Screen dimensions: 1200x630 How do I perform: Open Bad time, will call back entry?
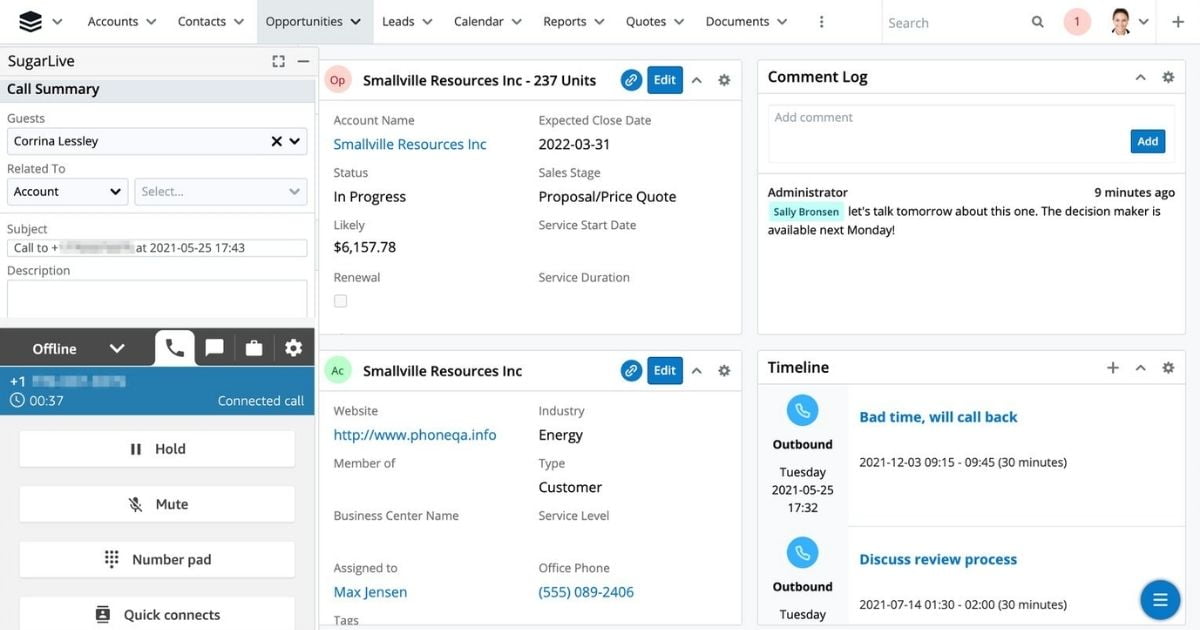(x=938, y=417)
